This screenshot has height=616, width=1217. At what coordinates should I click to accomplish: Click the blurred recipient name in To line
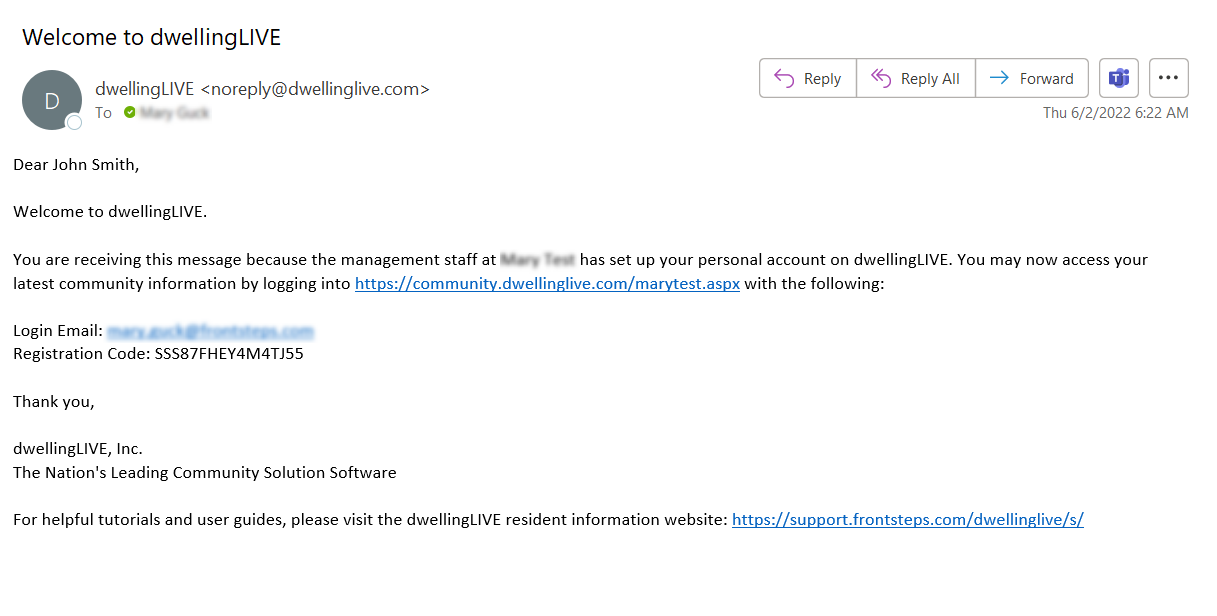(175, 113)
